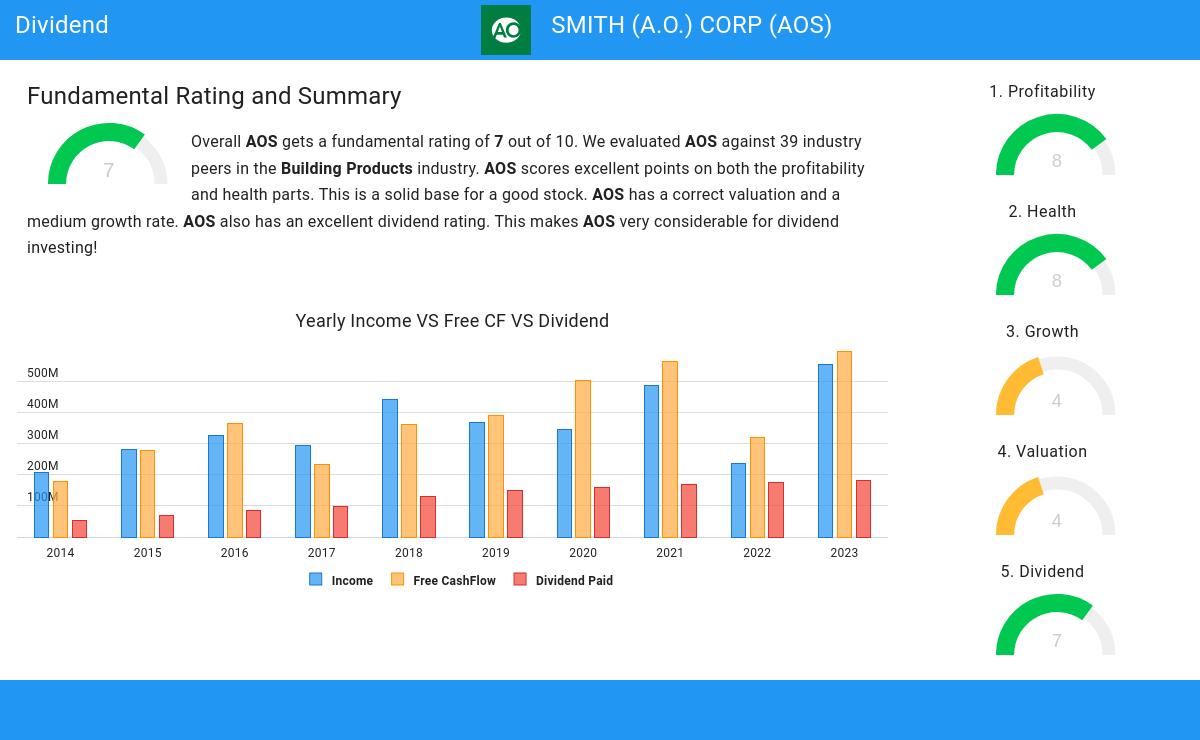
Task: Click the 2021 Free CashFlow orange bar
Action: click(x=670, y=450)
